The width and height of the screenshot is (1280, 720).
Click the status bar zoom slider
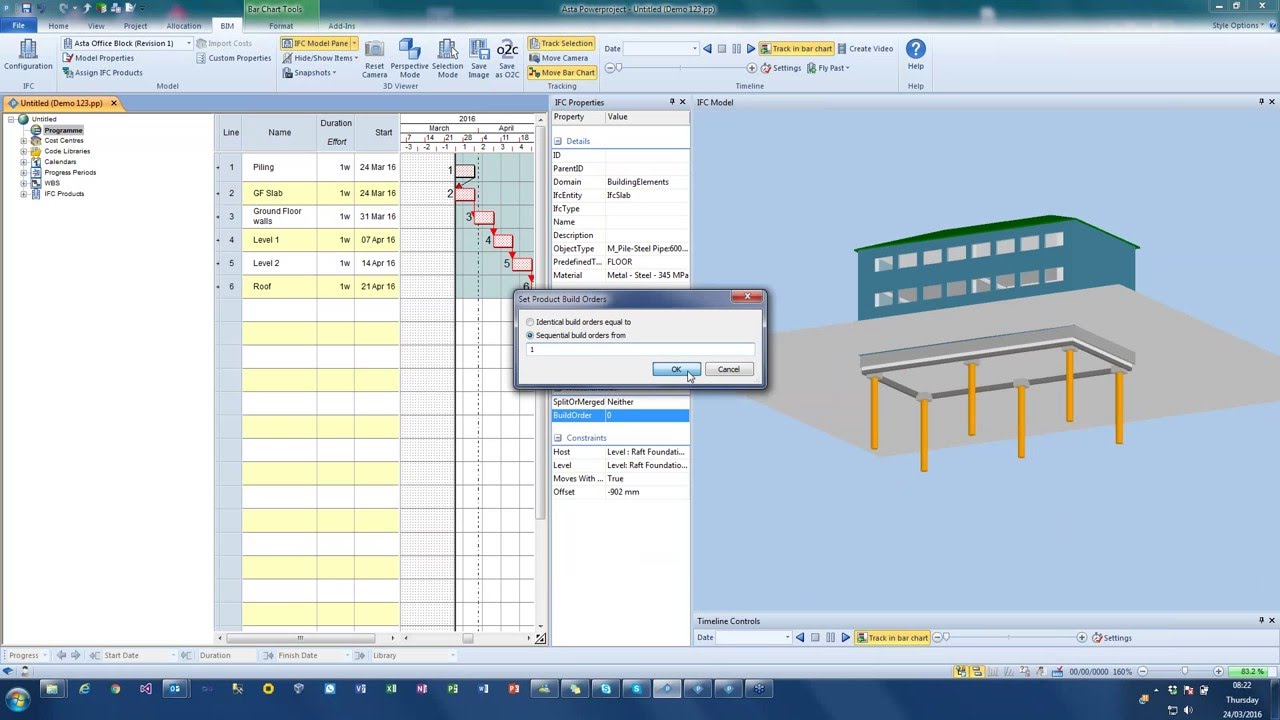point(1183,672)
